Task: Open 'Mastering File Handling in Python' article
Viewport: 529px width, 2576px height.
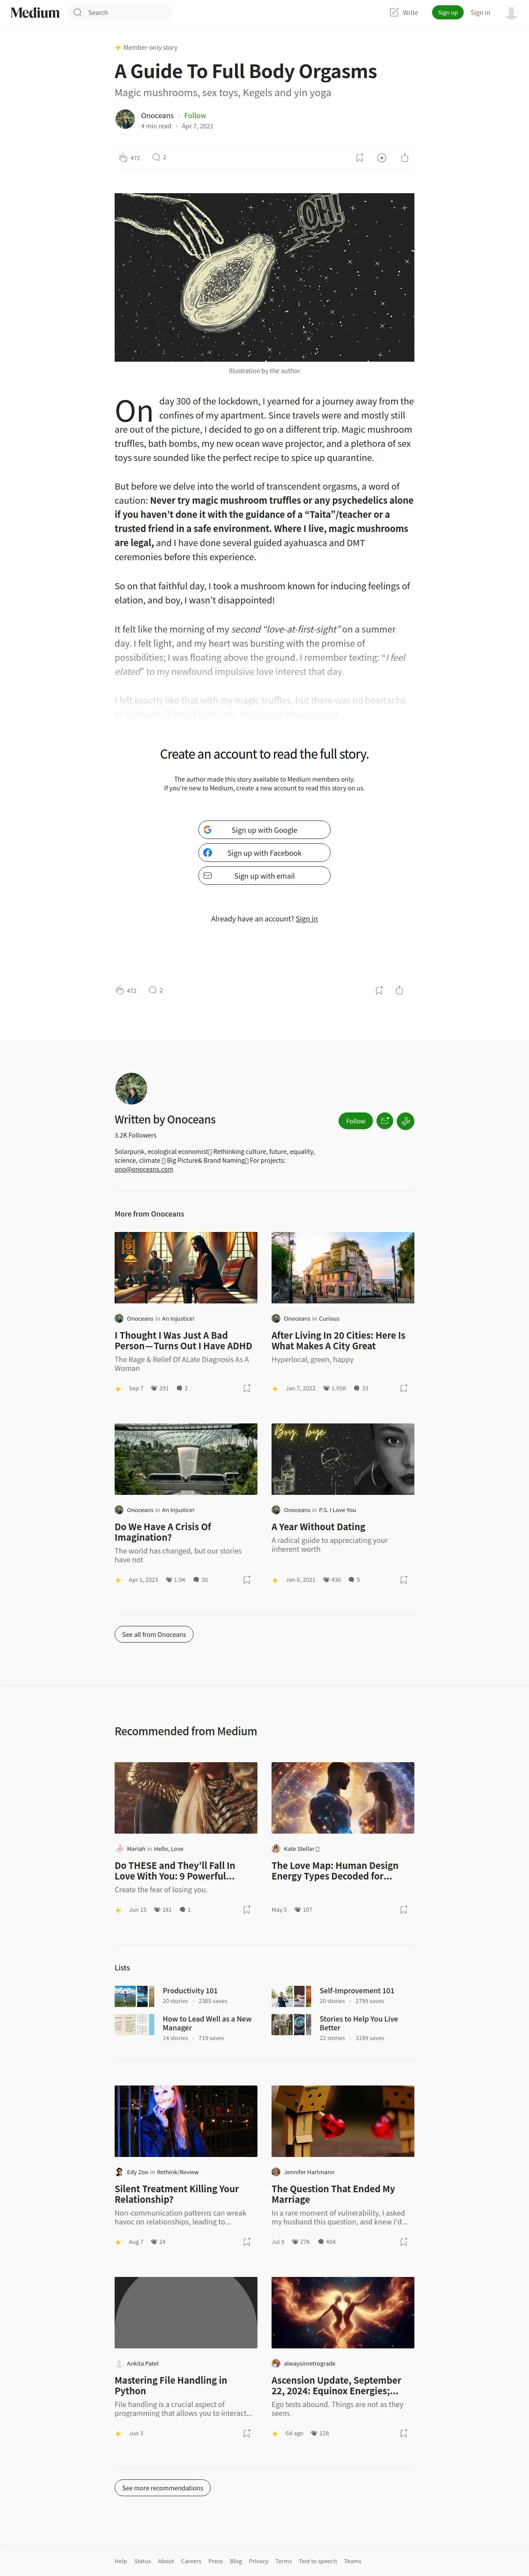Action: point(171,2385)
